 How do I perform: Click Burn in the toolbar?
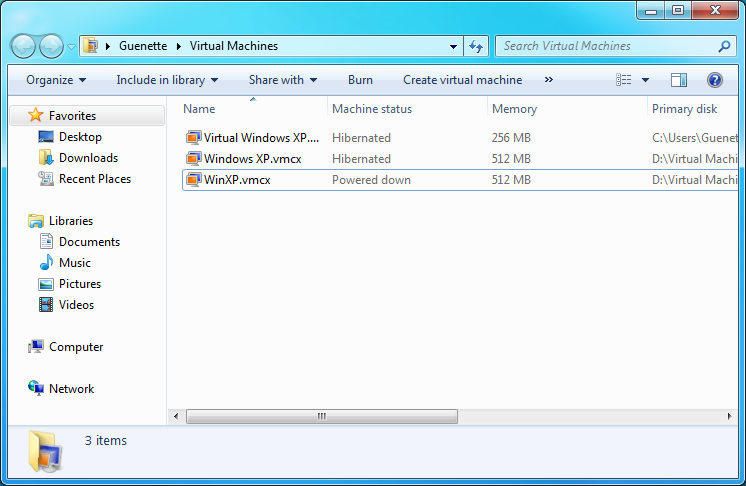360,80
